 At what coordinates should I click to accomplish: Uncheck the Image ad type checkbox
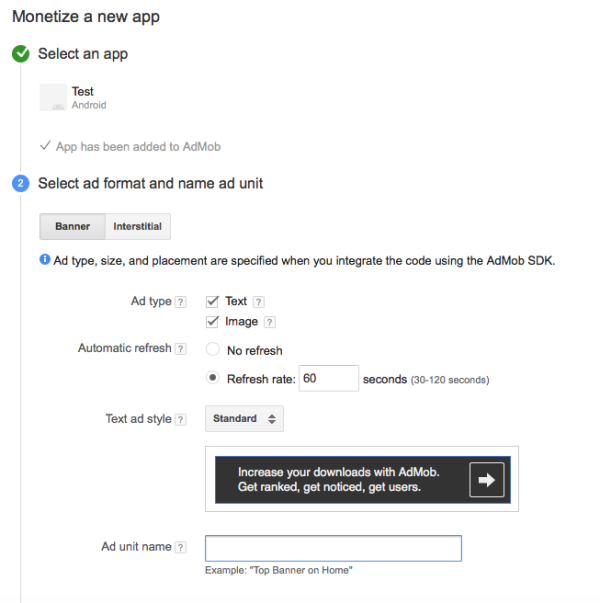coord(212,321)
